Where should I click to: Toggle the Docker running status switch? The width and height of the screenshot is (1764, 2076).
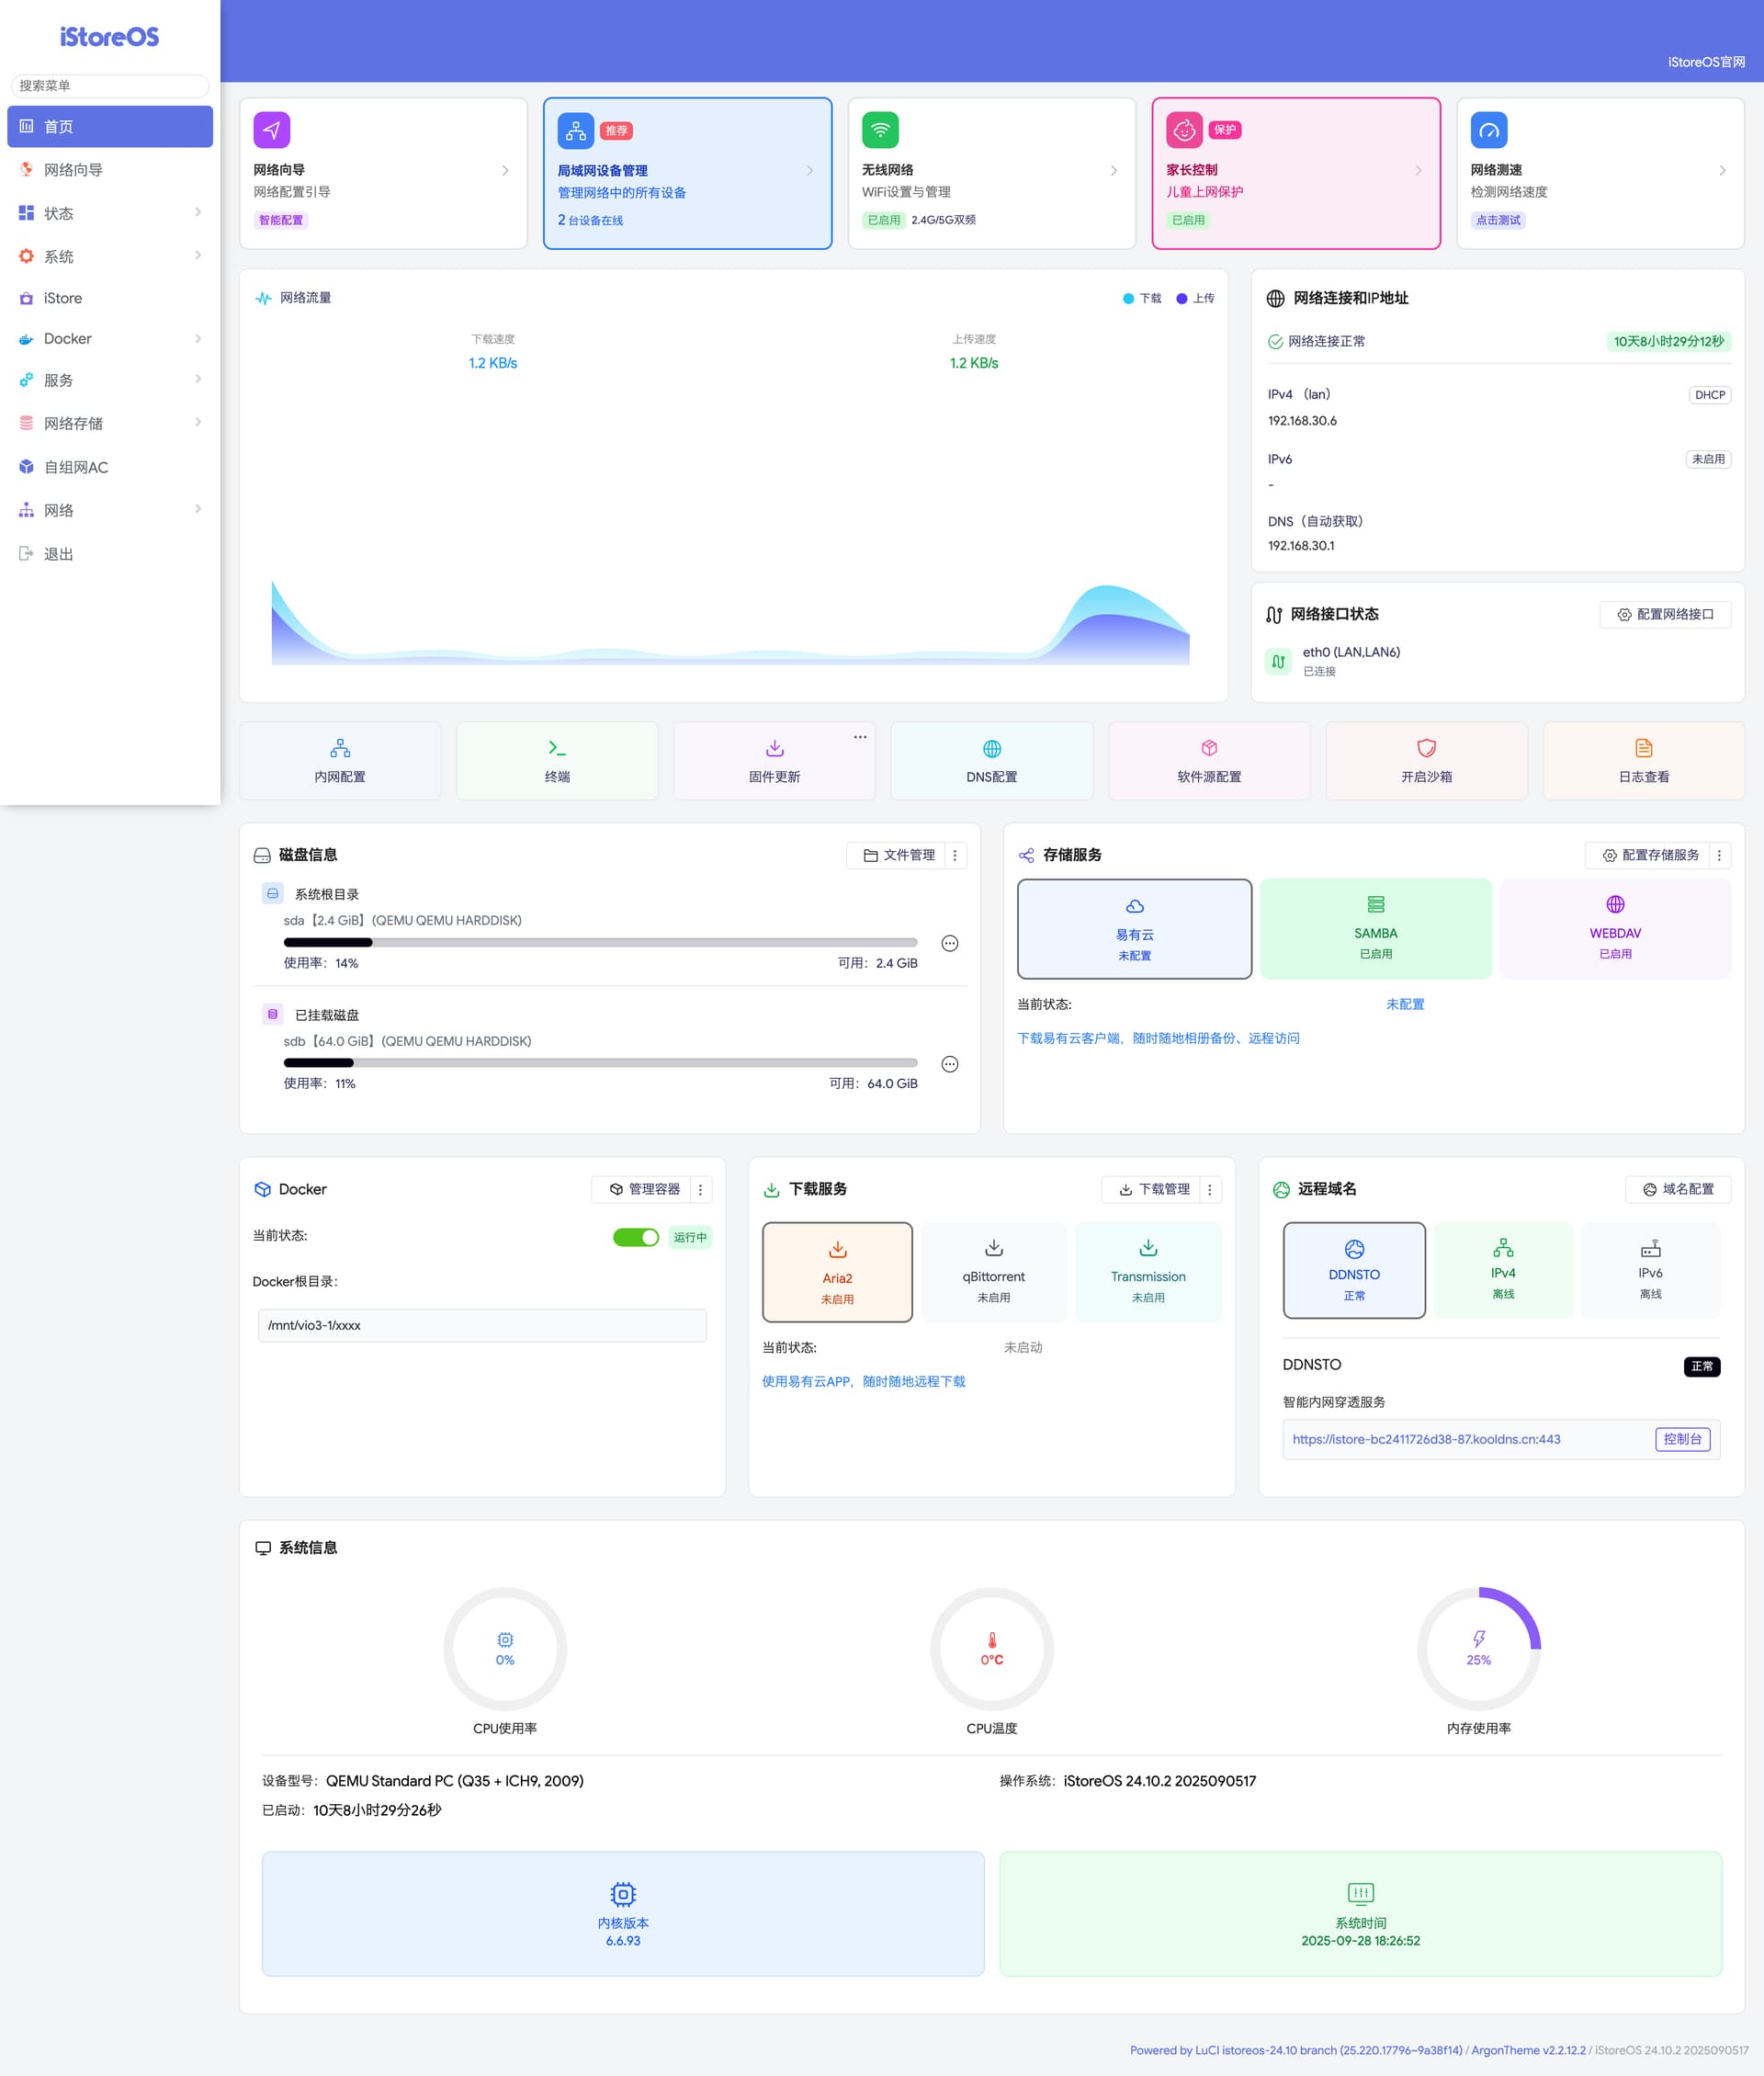coord(635,1237)
